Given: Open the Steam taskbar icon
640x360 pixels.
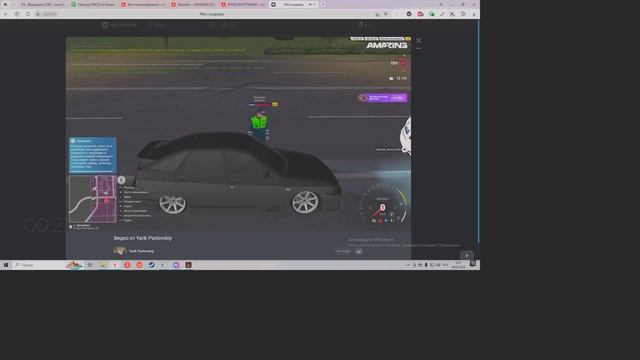Looking at the screenshot, I should point(151,265).
